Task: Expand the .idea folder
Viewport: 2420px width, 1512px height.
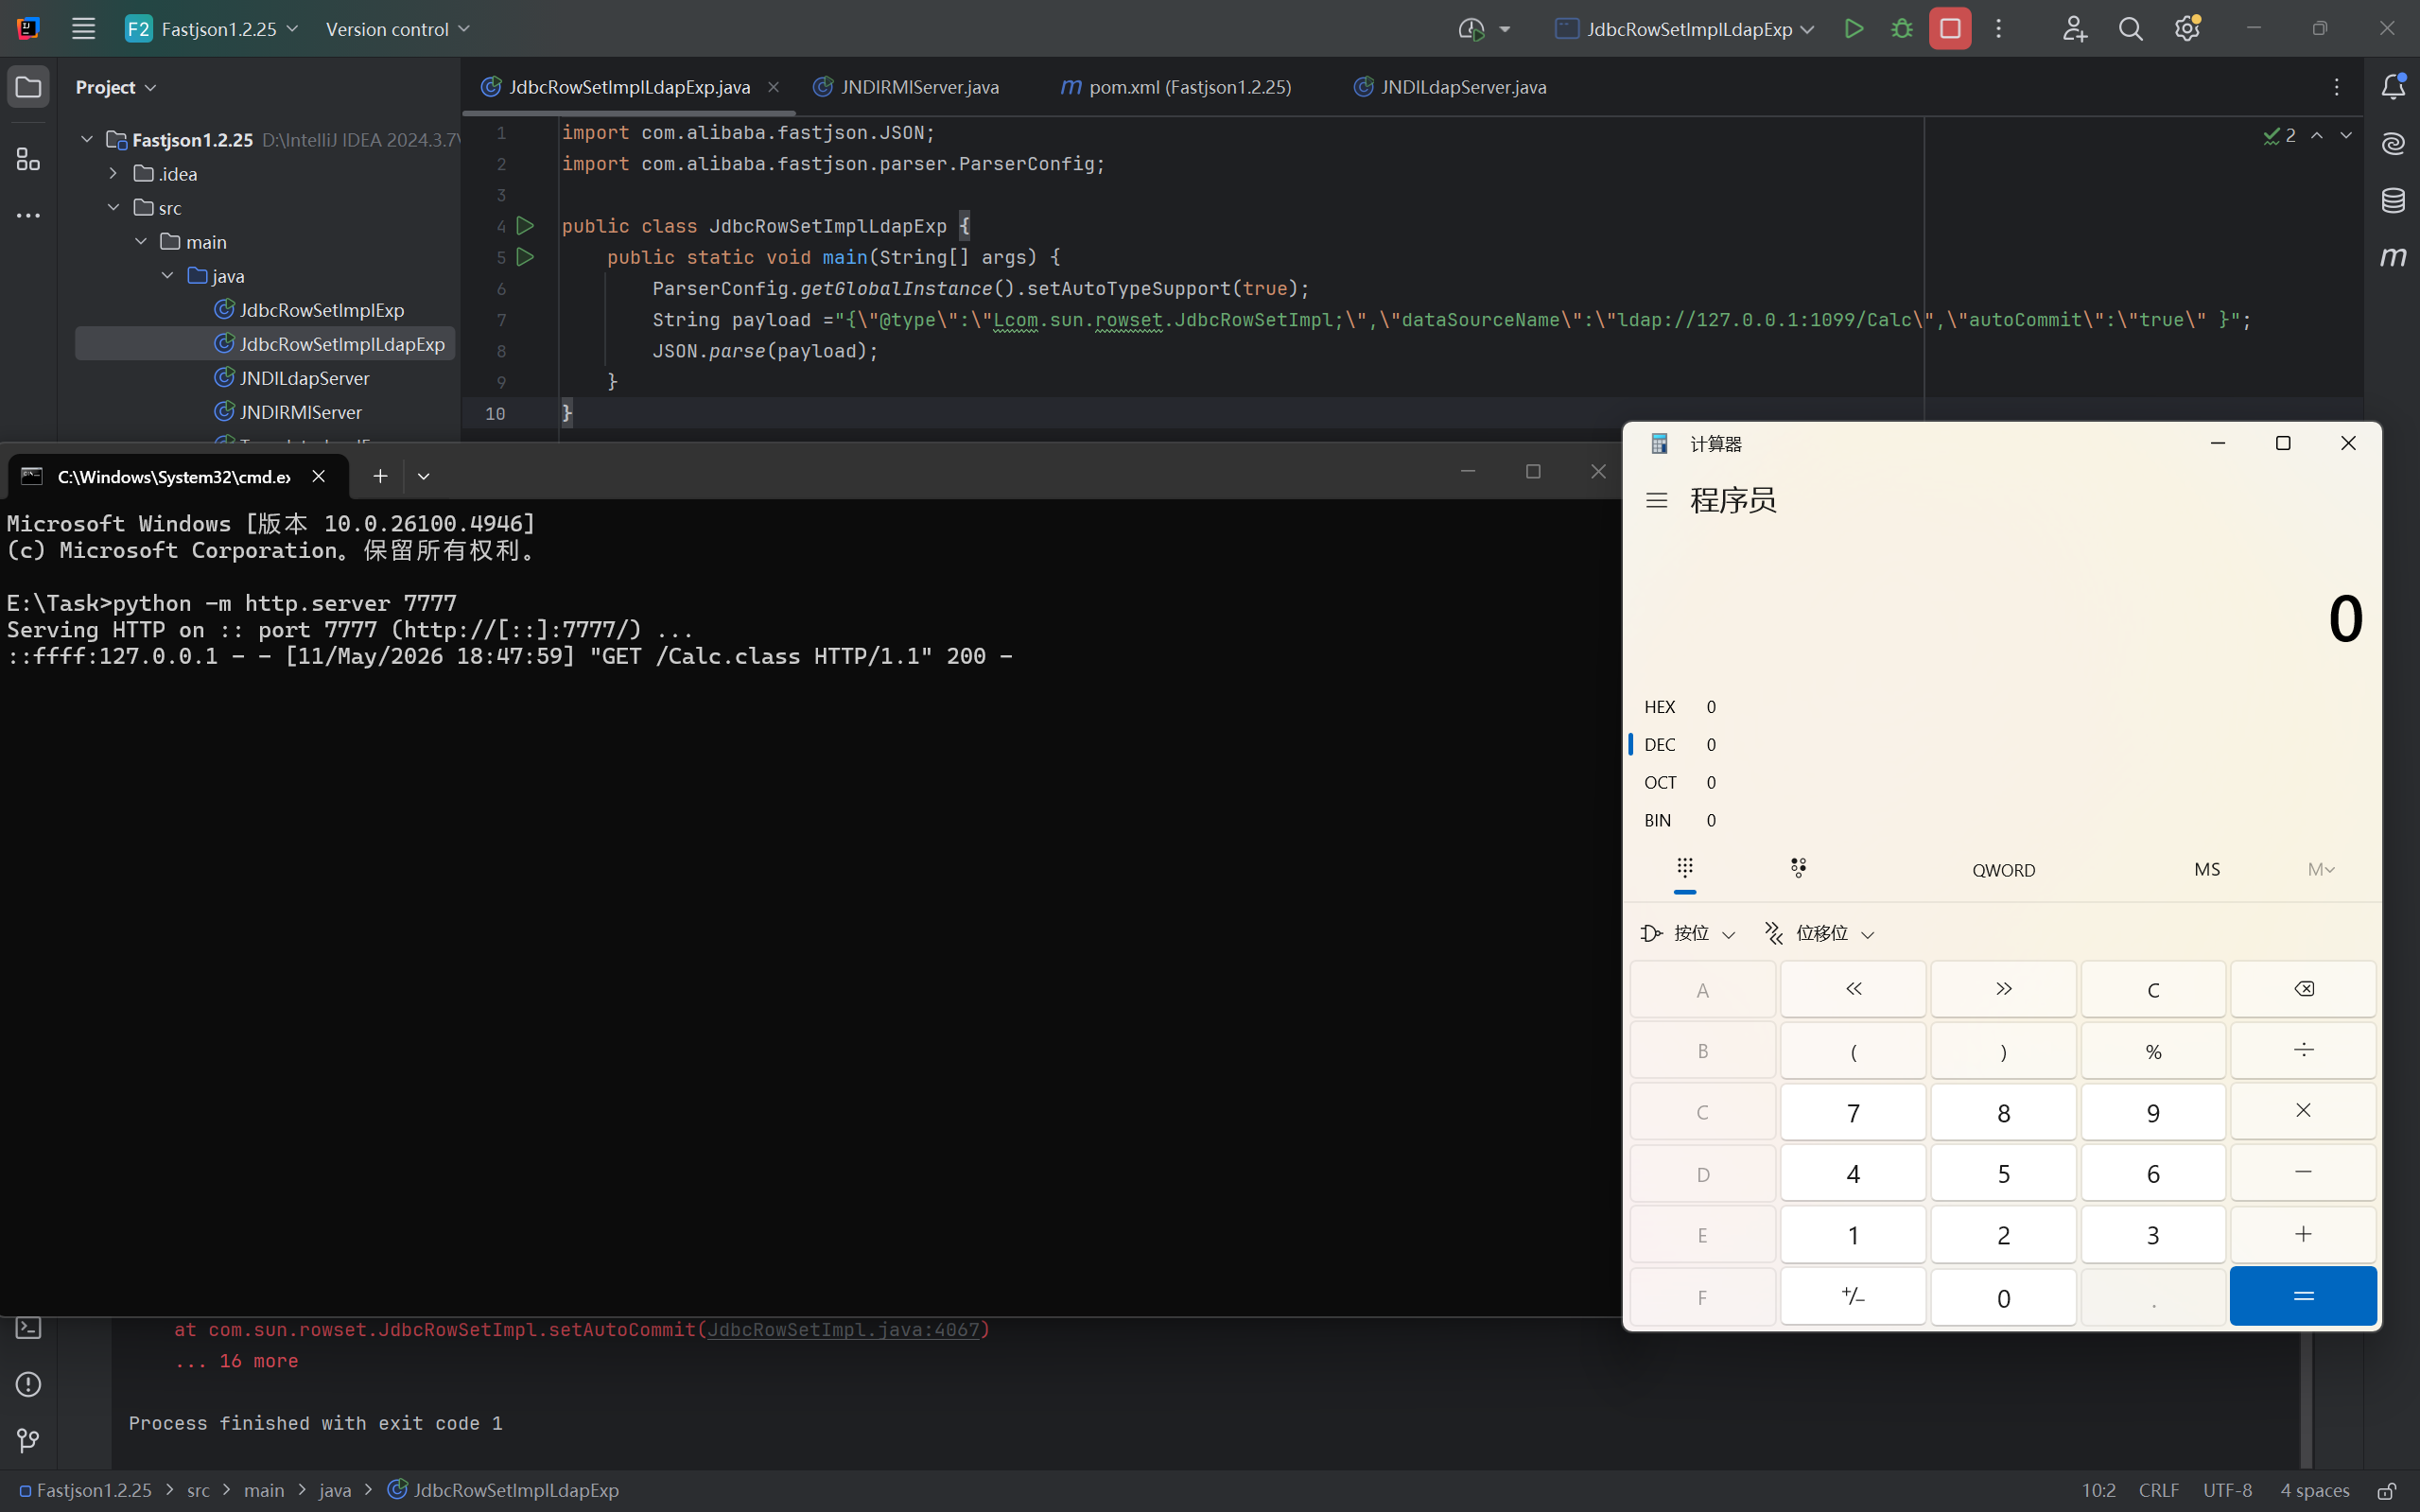Action: tap(113, 173)
